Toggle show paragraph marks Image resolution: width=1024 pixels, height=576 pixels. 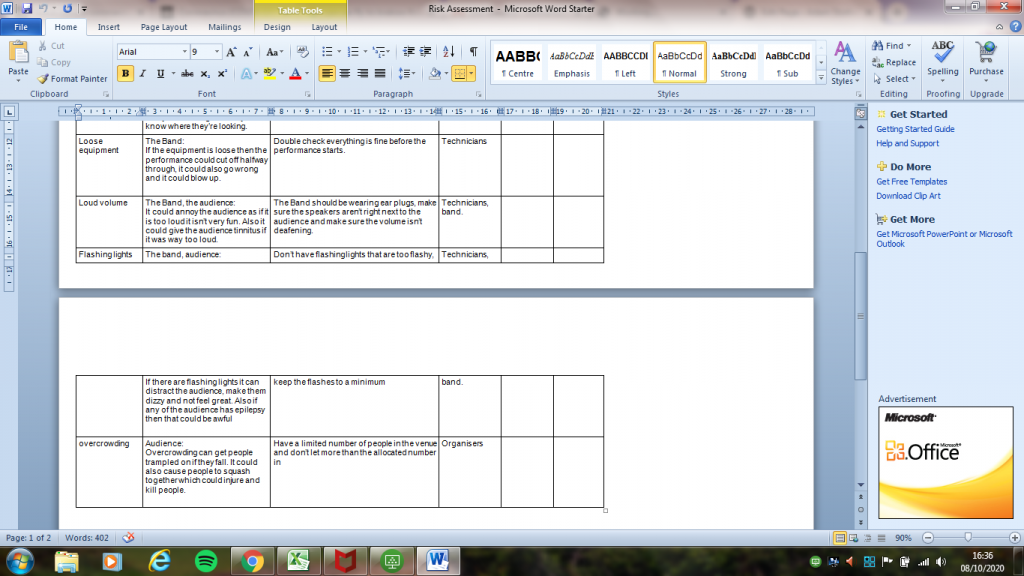(472, 52)
